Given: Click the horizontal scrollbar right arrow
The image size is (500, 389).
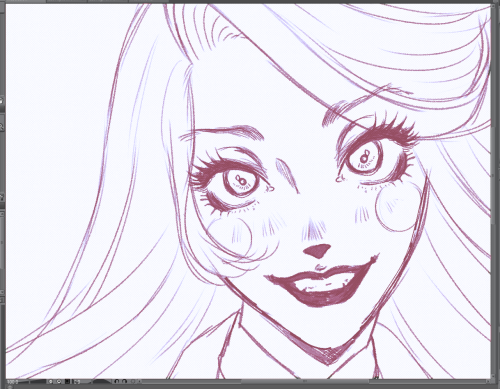Looking at the screenshot, I should tap(488, 381).
